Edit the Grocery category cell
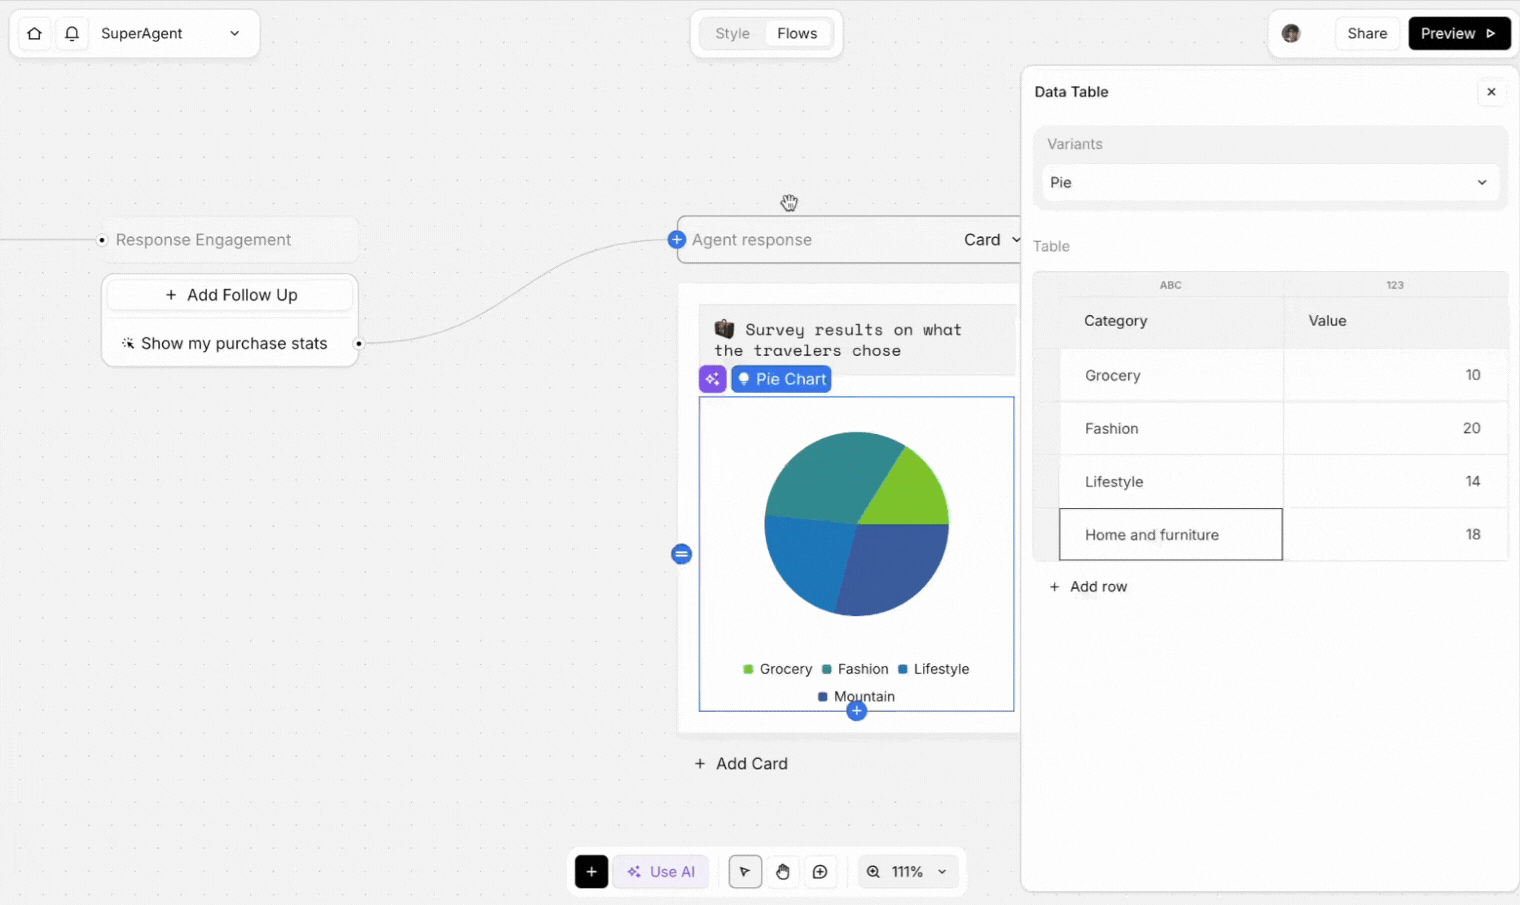The height and width of the screenshot is (905, 1520). pos(1171,375)
